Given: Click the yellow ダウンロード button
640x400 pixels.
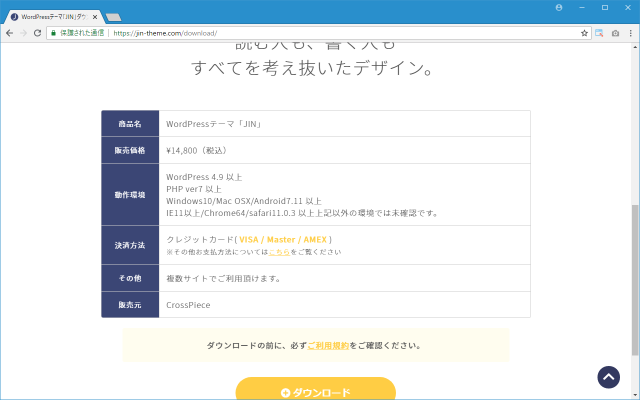Looking at the screenshot, I should pyautogui.click(x=316, y=389).
